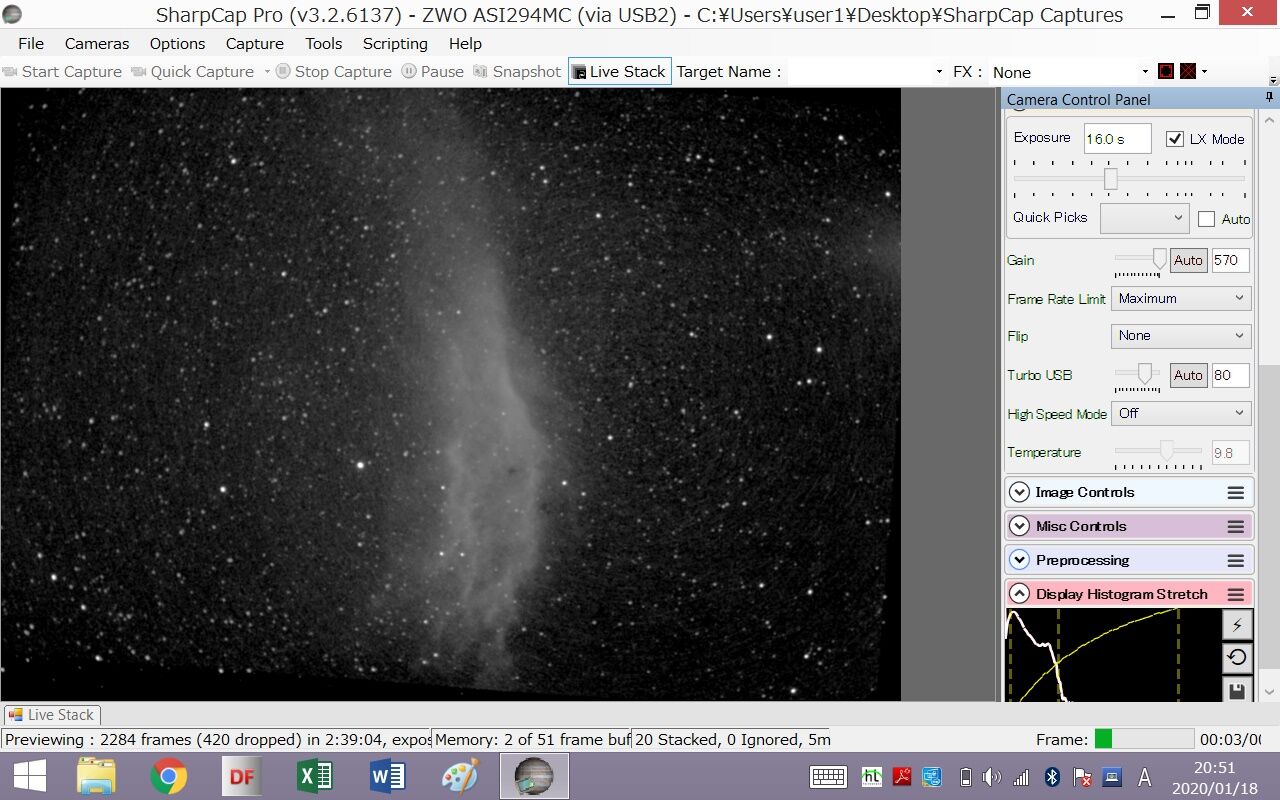
Task: Open the reticule options dropdown arrow
Action: pos(1204,72)
